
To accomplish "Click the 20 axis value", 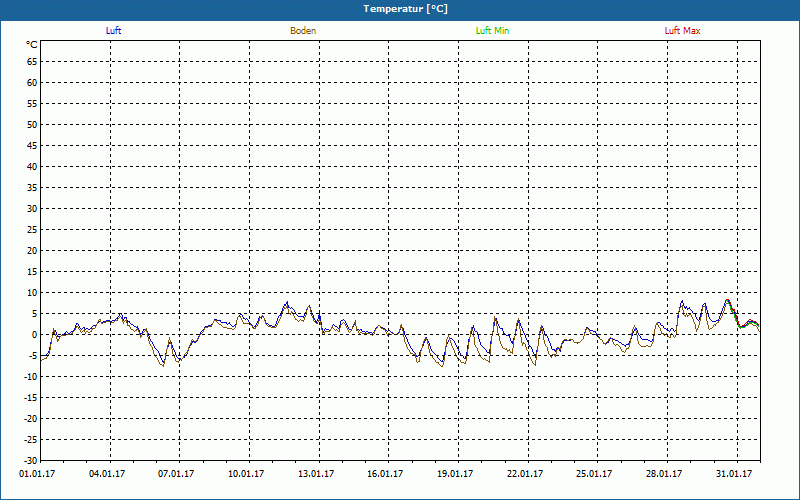I will pyautogui.click(x=32, y=251).
